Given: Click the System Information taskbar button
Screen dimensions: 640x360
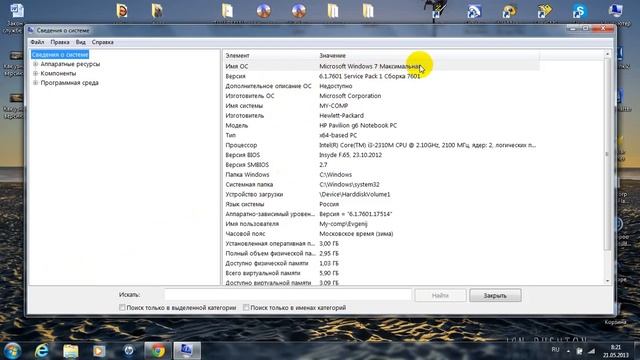Looking at the screenshot, I should (187, 351).
